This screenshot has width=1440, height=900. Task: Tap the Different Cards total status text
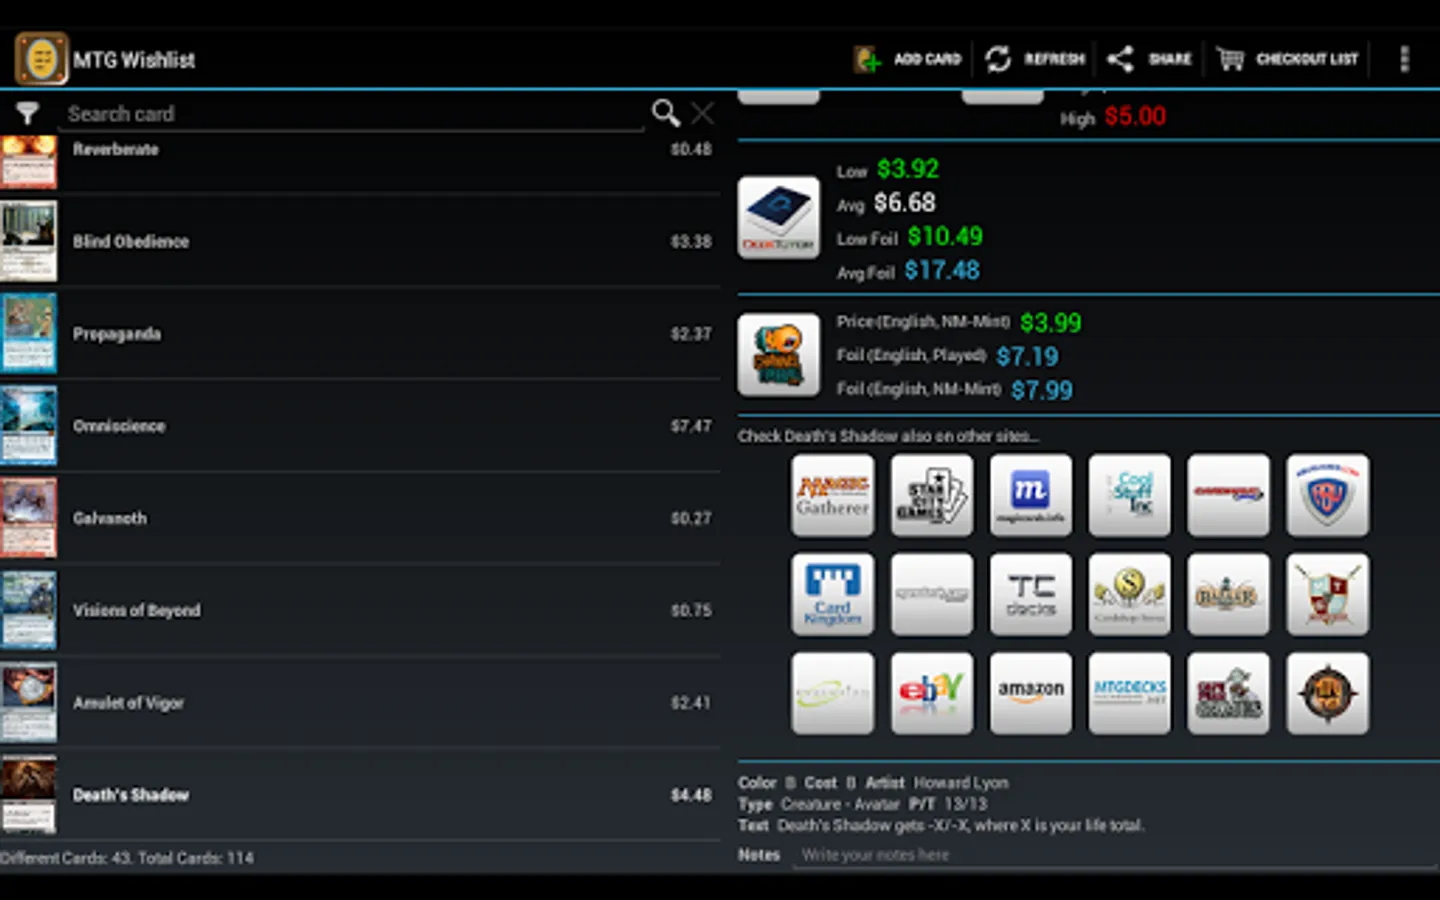127,858
